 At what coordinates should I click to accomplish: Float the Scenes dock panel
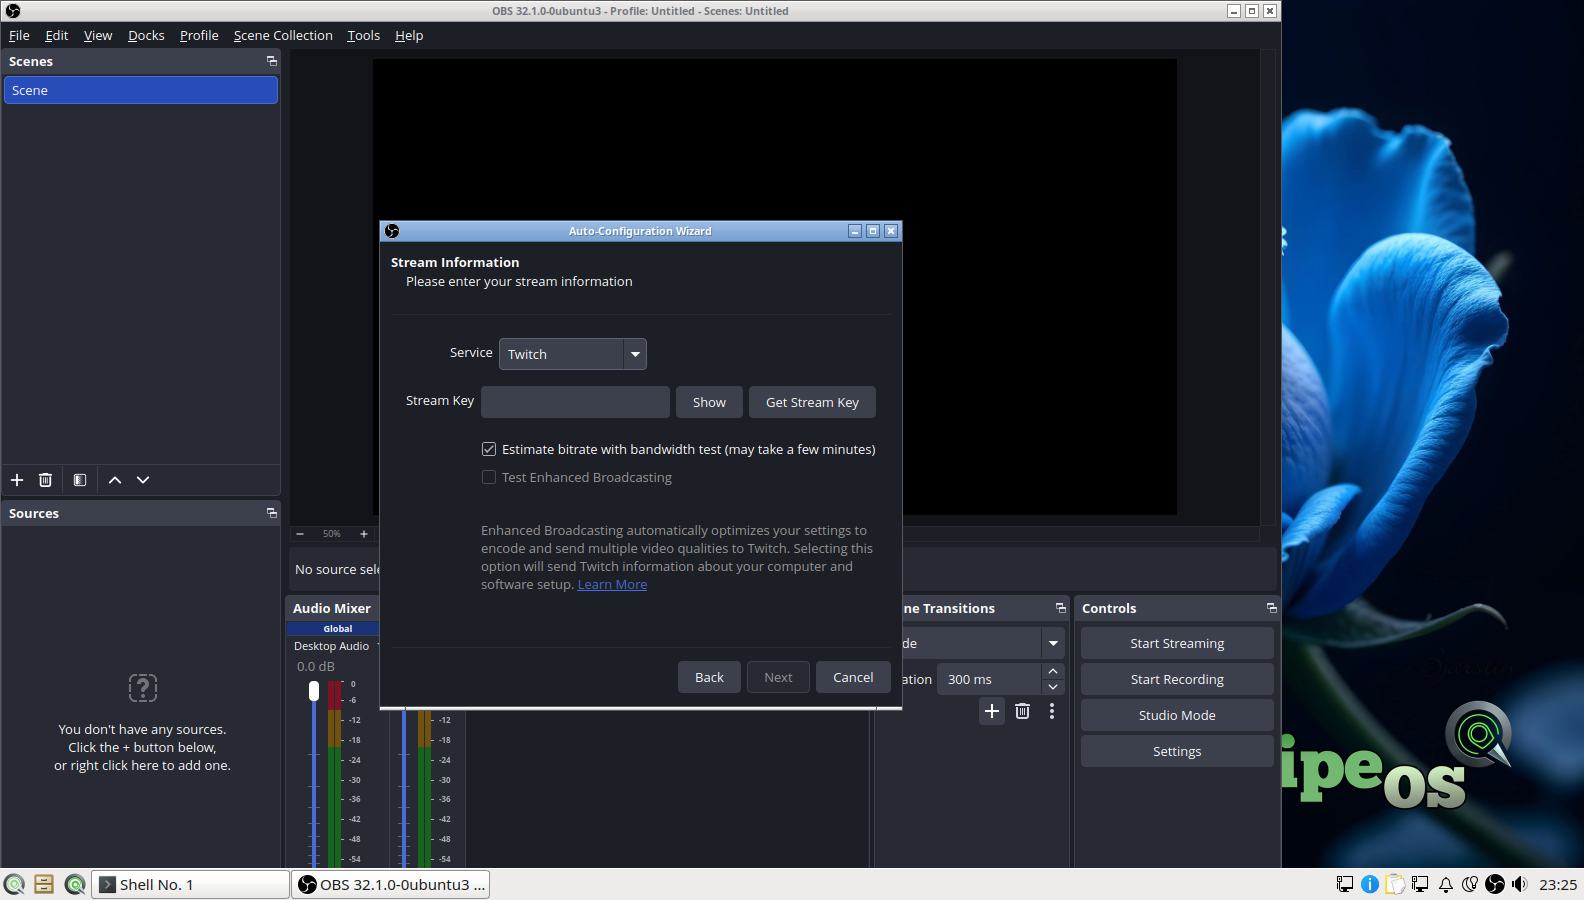[x=271, y=61]
